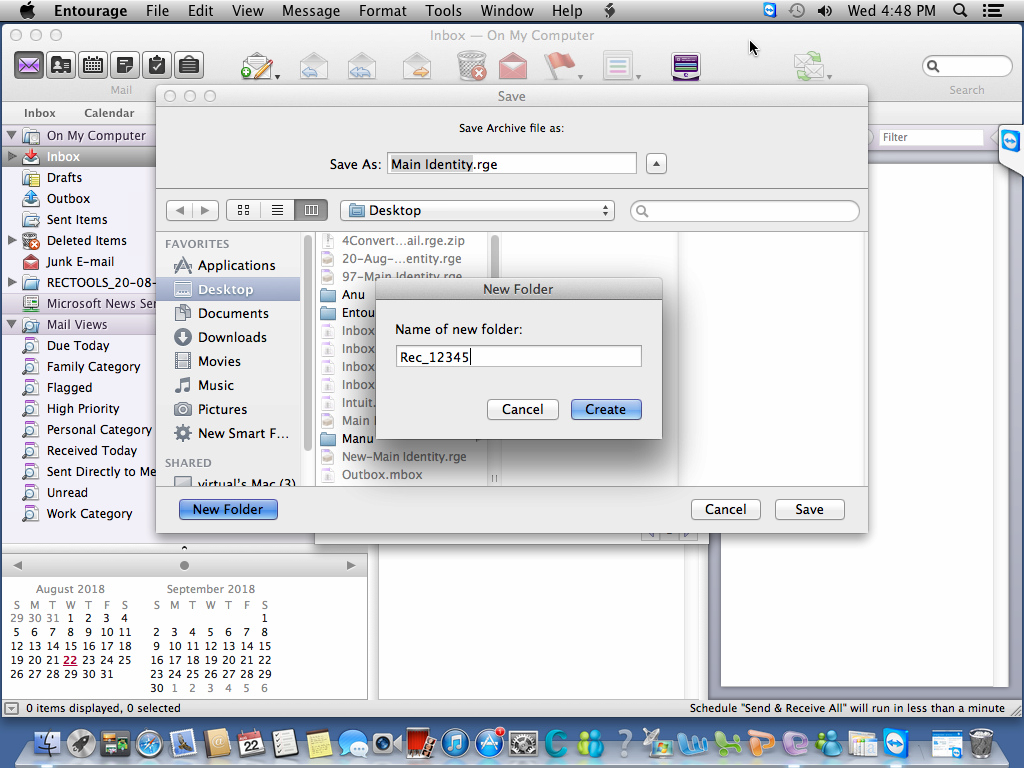Open Tasks view icon in toolbar
Viewport: 1024px width, 768px height.
click(x=157, y=65)
